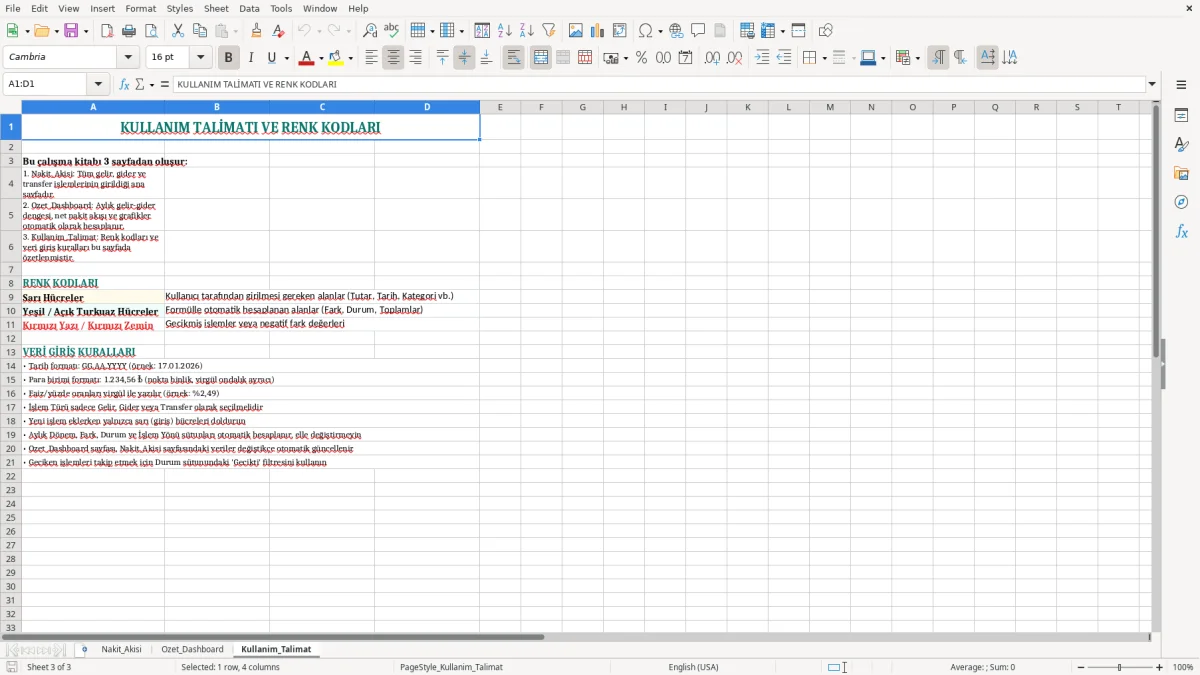This screenshot has width=1200, height=675.
Task: Open the Format menu
Action: 141,9
